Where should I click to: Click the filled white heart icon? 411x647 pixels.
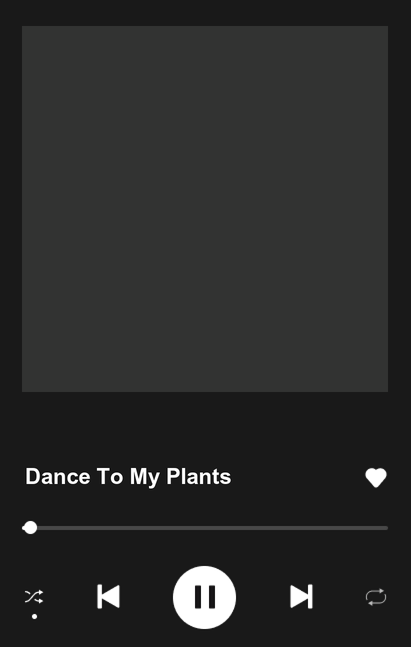[376, 478]
